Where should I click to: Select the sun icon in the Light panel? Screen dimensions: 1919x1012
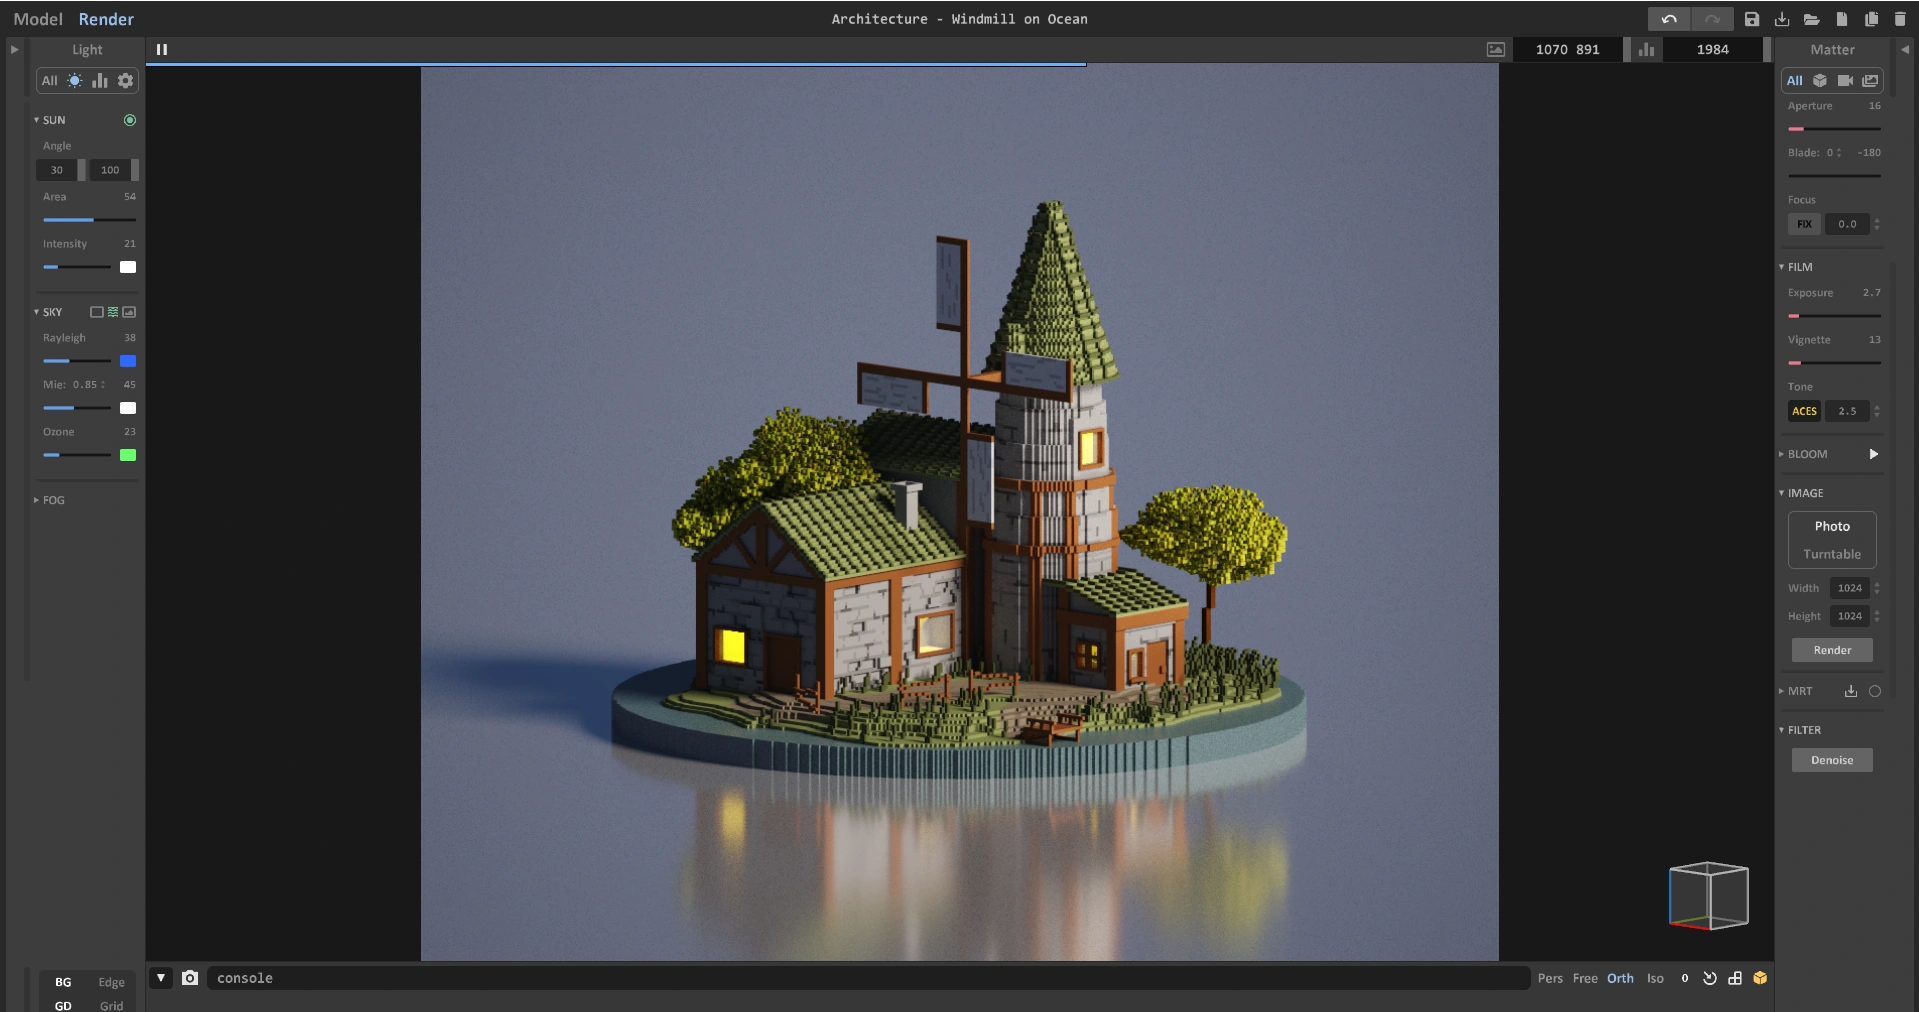pos(75,81)
